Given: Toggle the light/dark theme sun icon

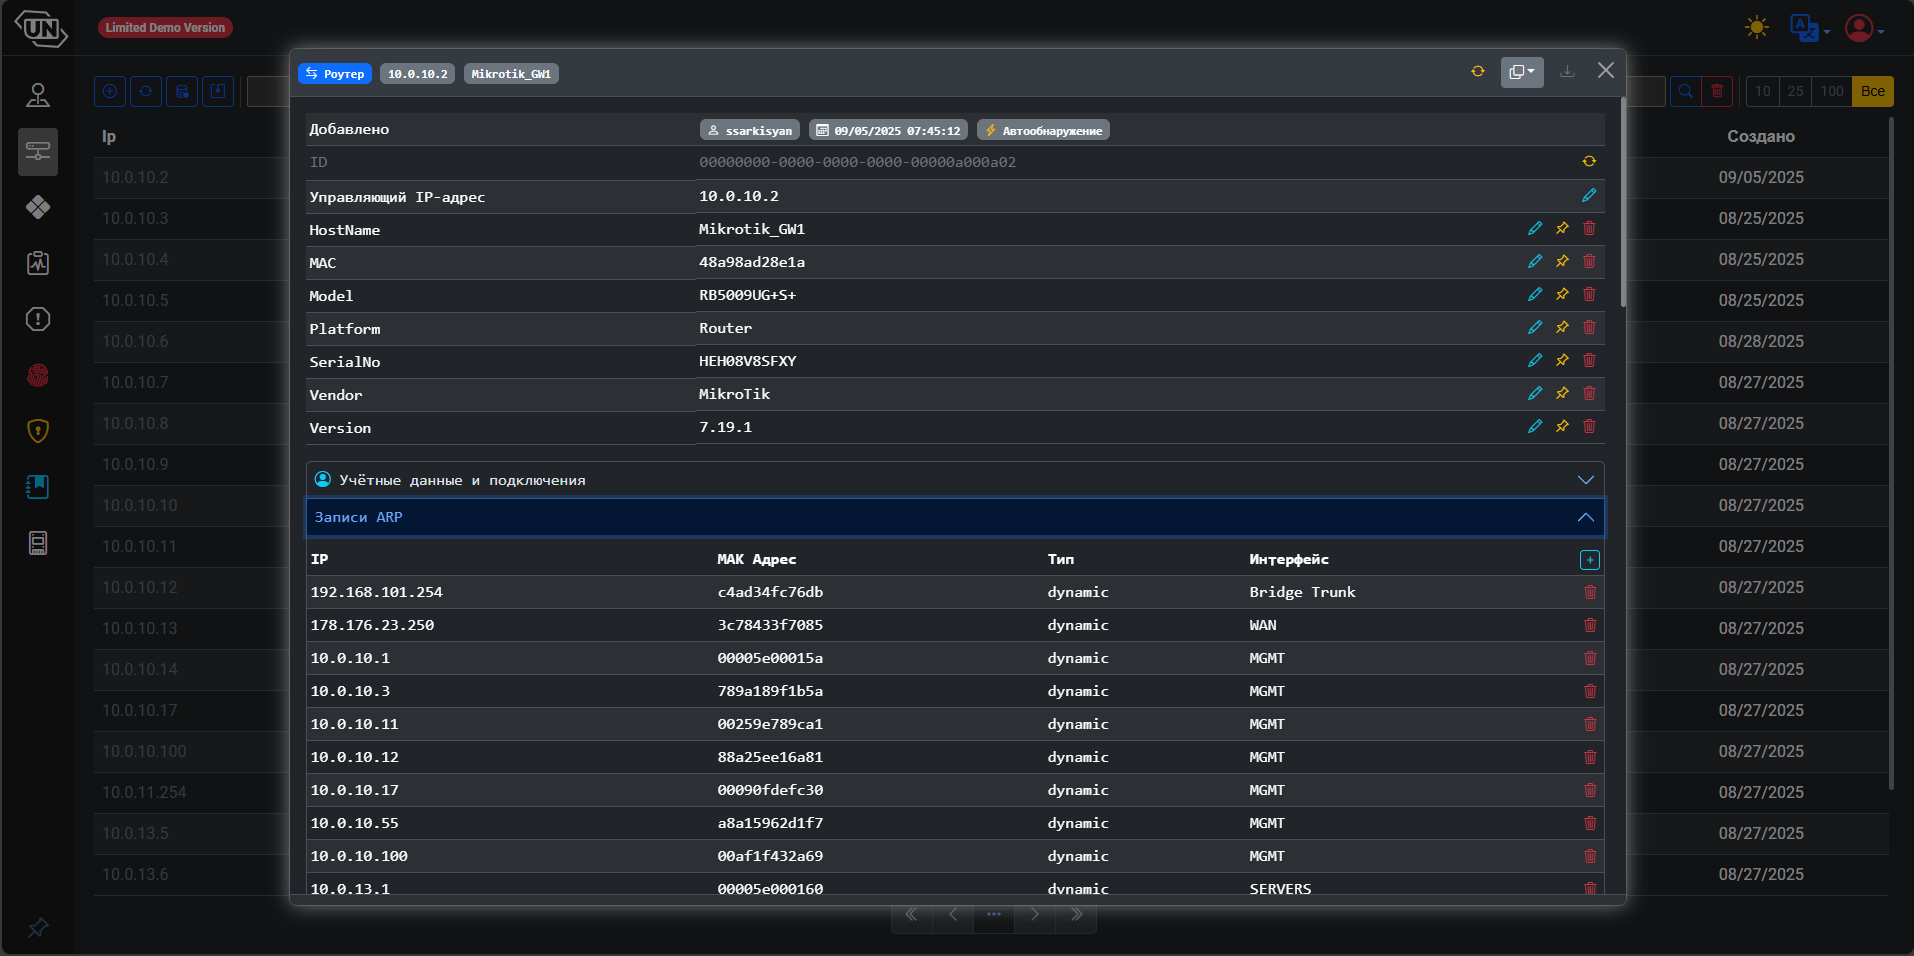Looking at the screenshot, I should (1756, 27).
